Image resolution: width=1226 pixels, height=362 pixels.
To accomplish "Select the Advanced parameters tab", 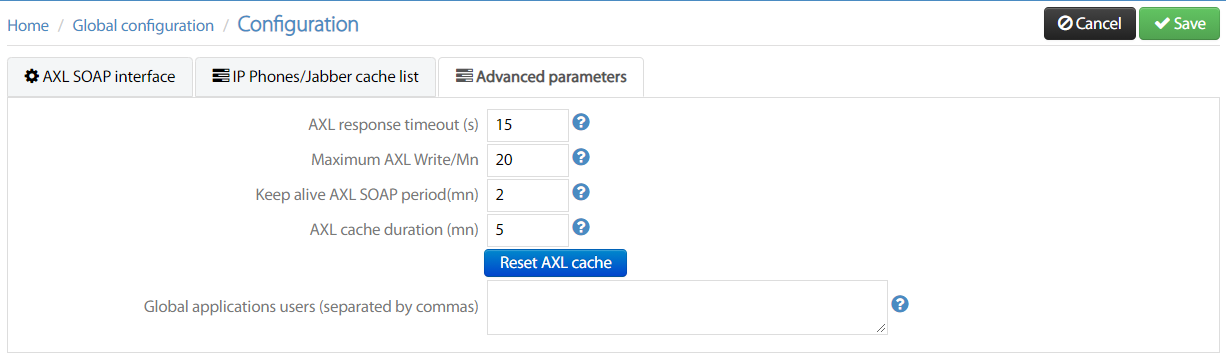I will (541, 77).
